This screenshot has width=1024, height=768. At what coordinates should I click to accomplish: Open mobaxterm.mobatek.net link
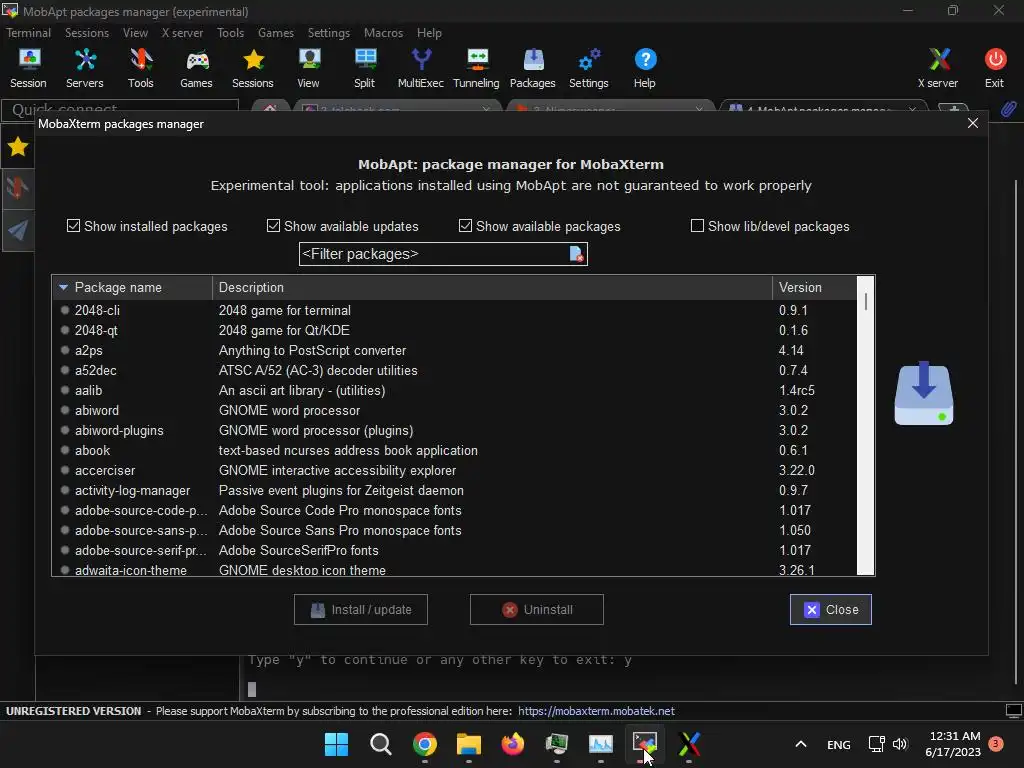tap(596, 711)
